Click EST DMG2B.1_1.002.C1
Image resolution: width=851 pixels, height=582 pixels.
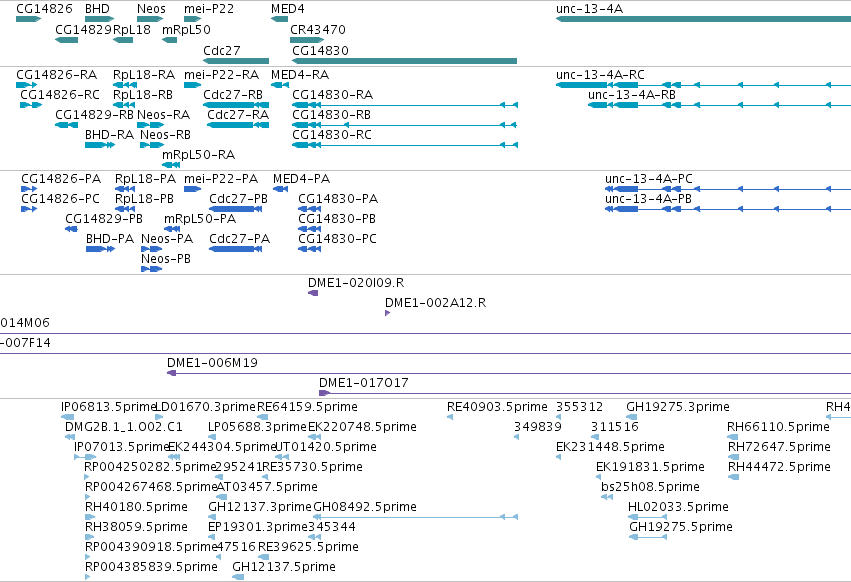(124, 427)
